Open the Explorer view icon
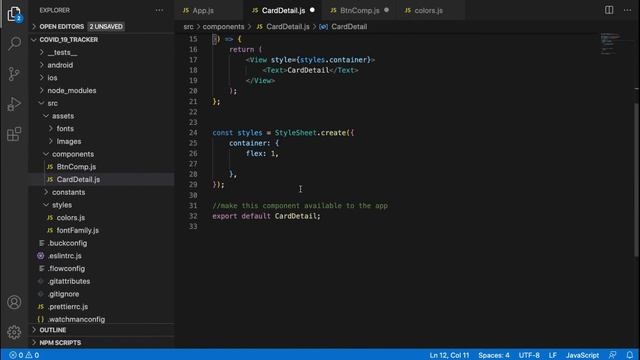The image size is (640, 360). coord(14,14)
